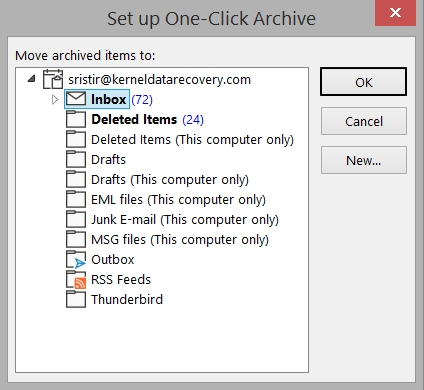Click the Inbox envelope icon

[76, 99]
